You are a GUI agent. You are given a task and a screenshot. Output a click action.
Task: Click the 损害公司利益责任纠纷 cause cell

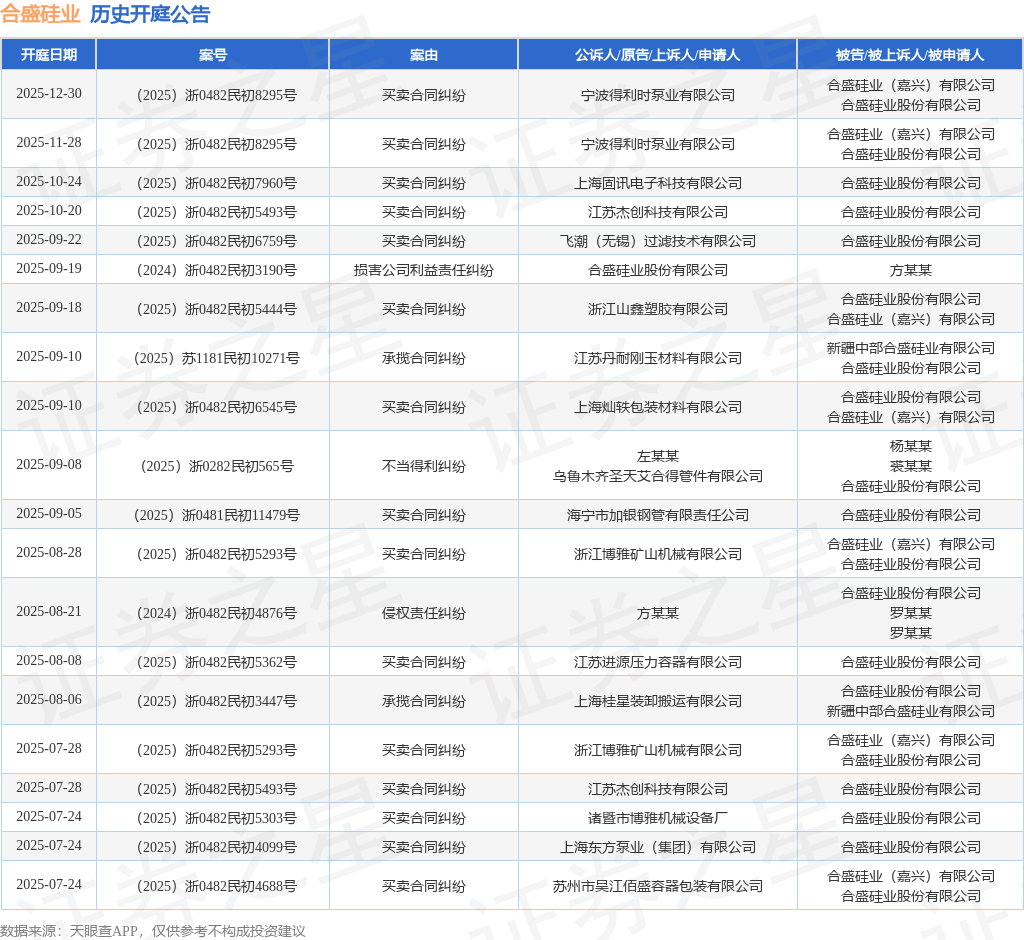[424, 270]
